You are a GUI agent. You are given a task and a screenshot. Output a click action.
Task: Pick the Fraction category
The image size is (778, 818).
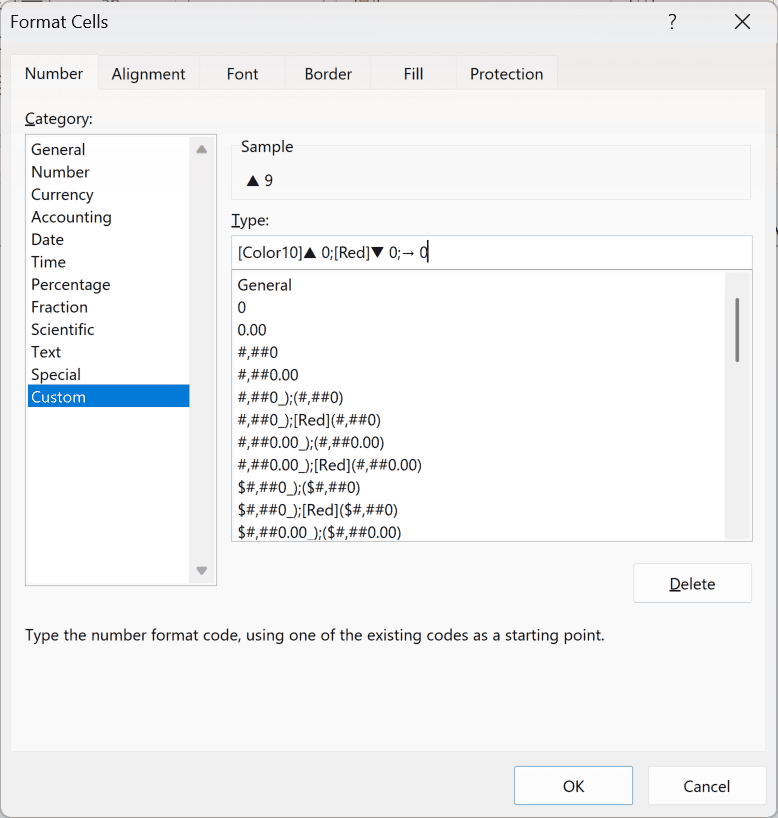tap(109, 307)
